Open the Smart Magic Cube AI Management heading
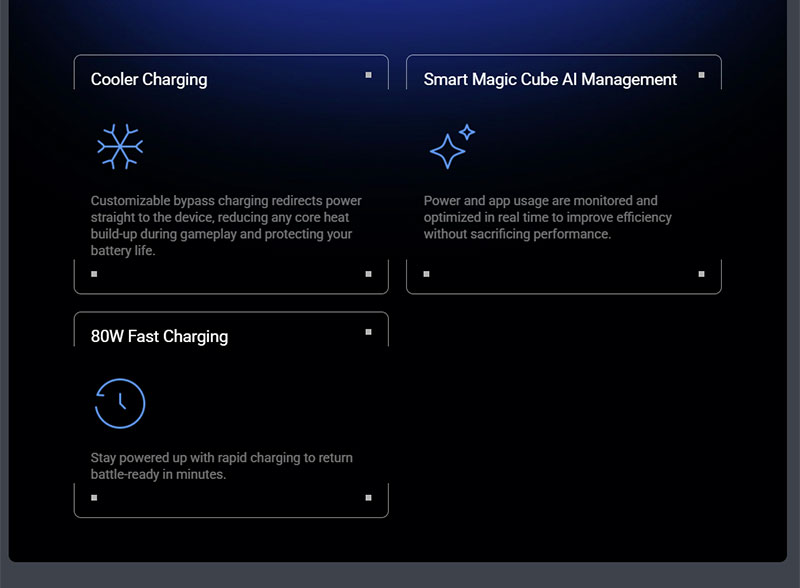Image resolution: width=800 pixels, height=588 pixels. (x=550, y=80)
